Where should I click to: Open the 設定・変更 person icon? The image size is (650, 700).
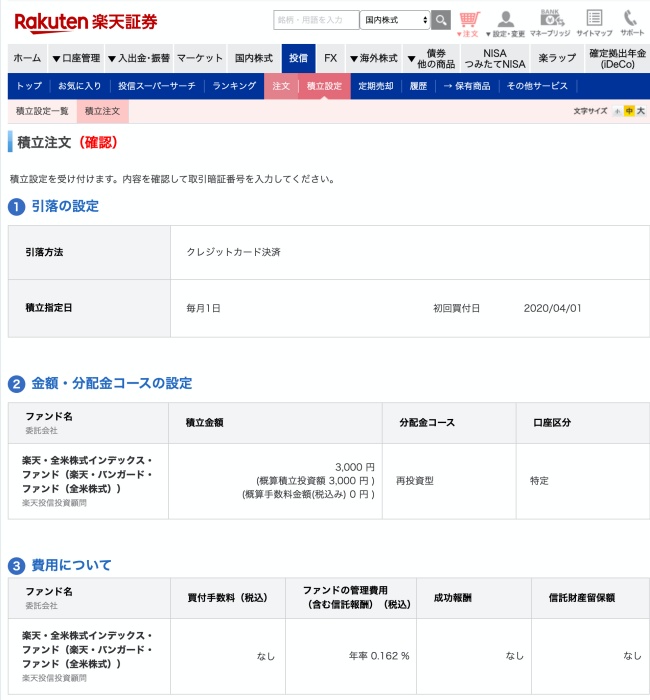tap(505, 25)
